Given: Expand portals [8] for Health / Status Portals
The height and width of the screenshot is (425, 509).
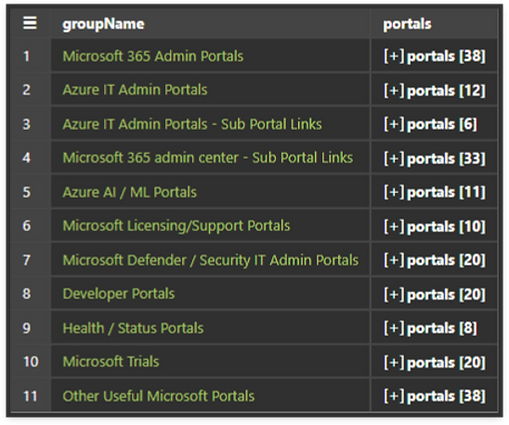Looking at the screenshot, I should 430,328.
